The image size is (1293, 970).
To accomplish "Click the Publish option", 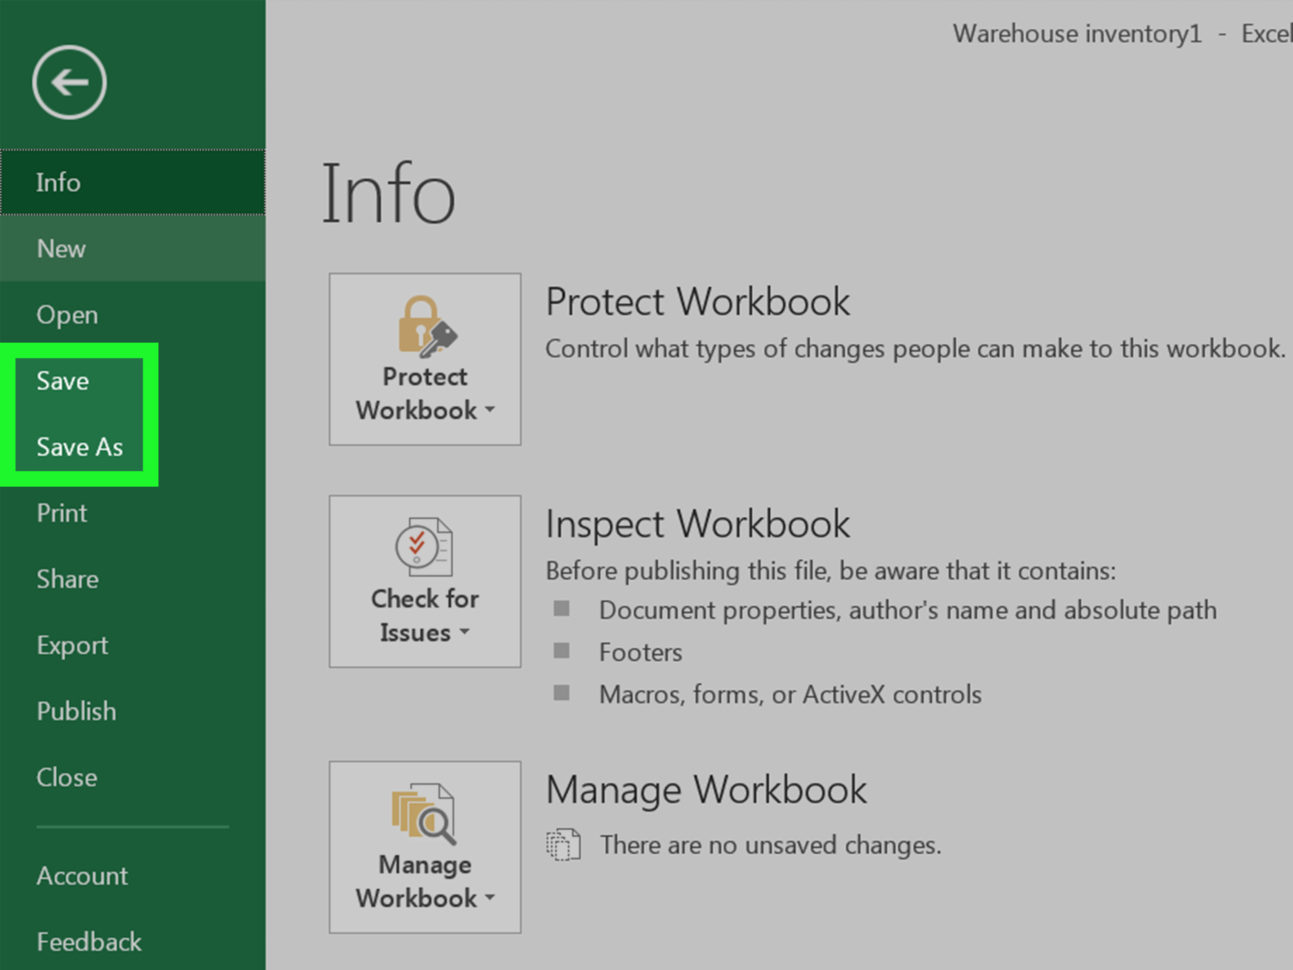I will 76,711.
